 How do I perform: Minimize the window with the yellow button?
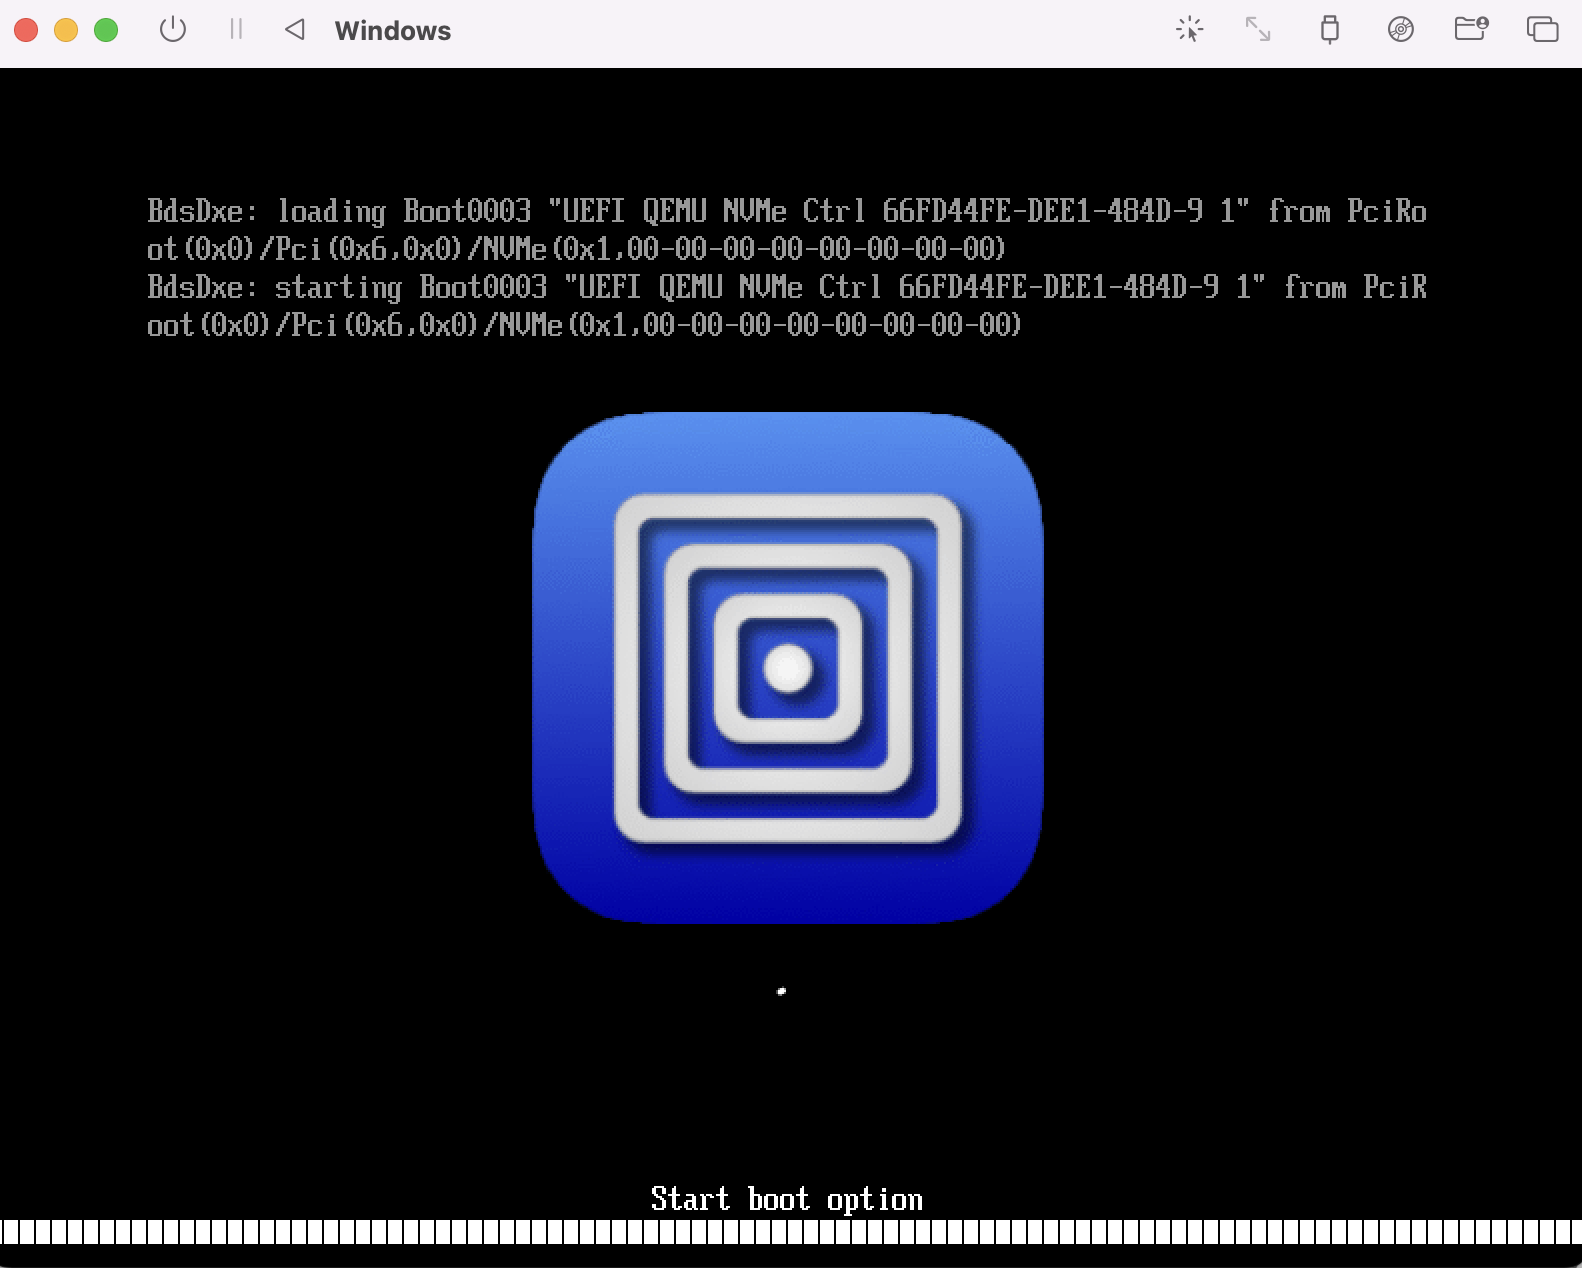click(66, 30)
